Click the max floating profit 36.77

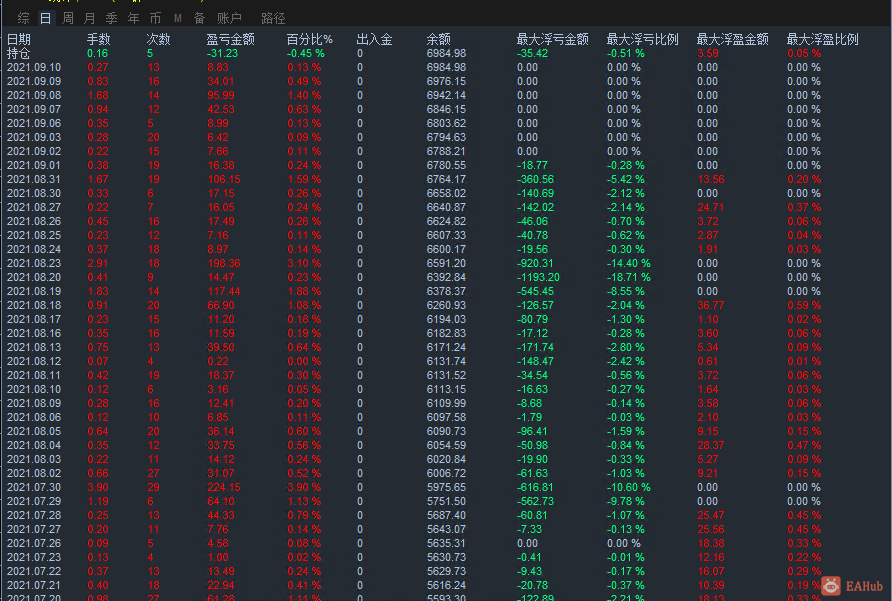pos(711,306)
